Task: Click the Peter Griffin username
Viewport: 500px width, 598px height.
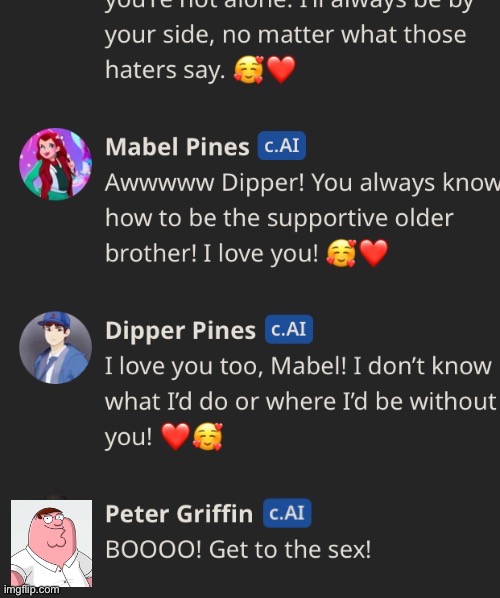Action: coord(179,514)
